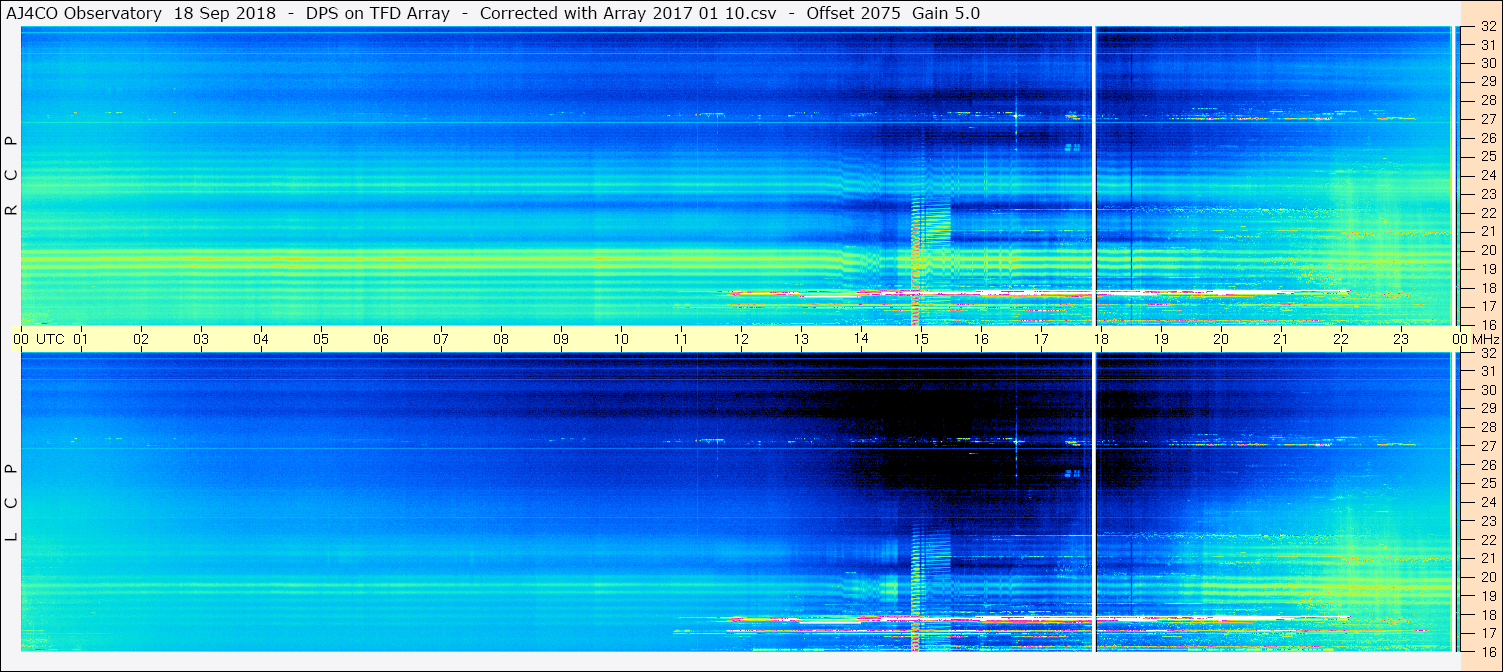Click the RCP polarization label
1503x672 pixels.
12,176
